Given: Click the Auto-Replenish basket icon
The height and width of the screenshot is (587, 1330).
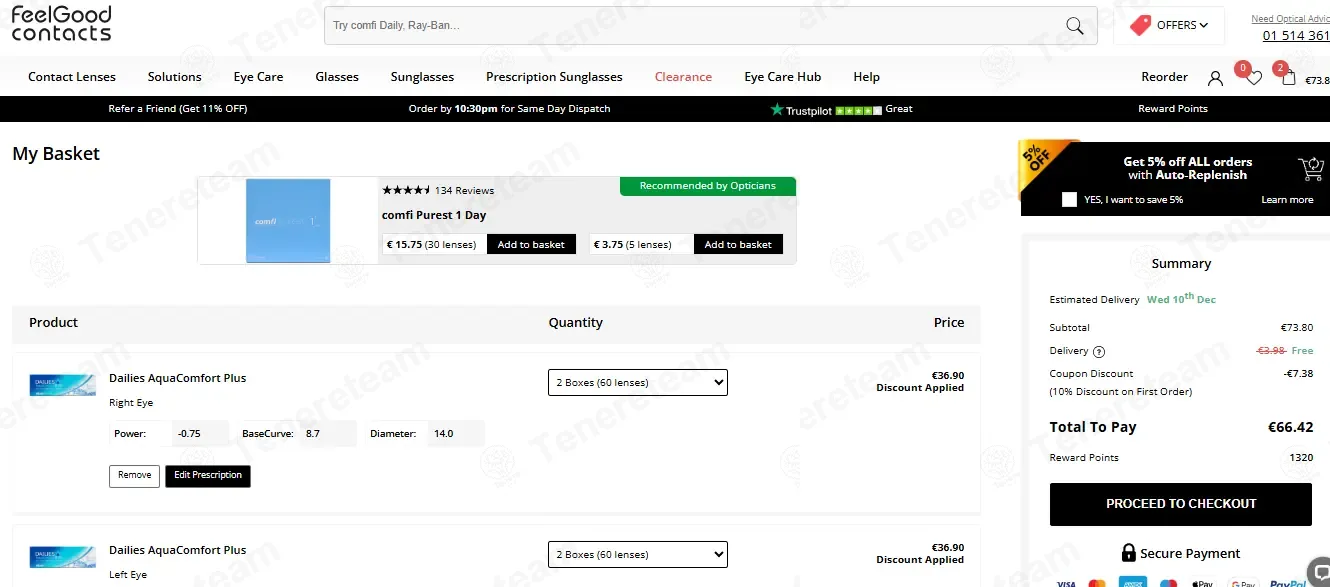Looking at the screenshot, I should pos(1310,168).
